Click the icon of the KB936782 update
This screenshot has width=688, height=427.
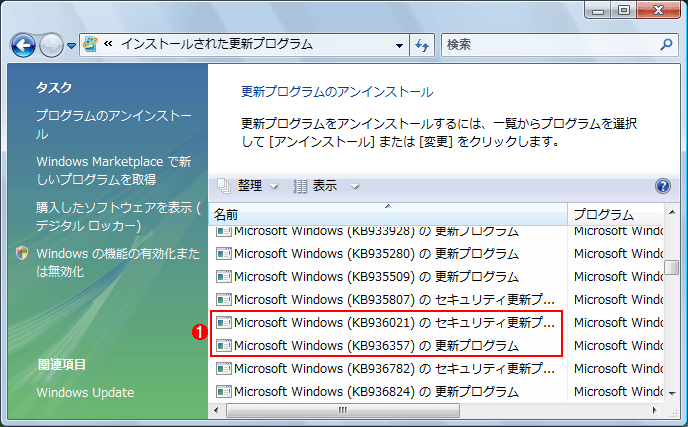224,368
